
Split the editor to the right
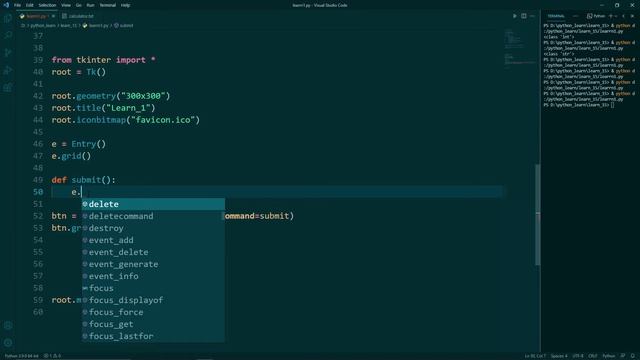point(524,16)
